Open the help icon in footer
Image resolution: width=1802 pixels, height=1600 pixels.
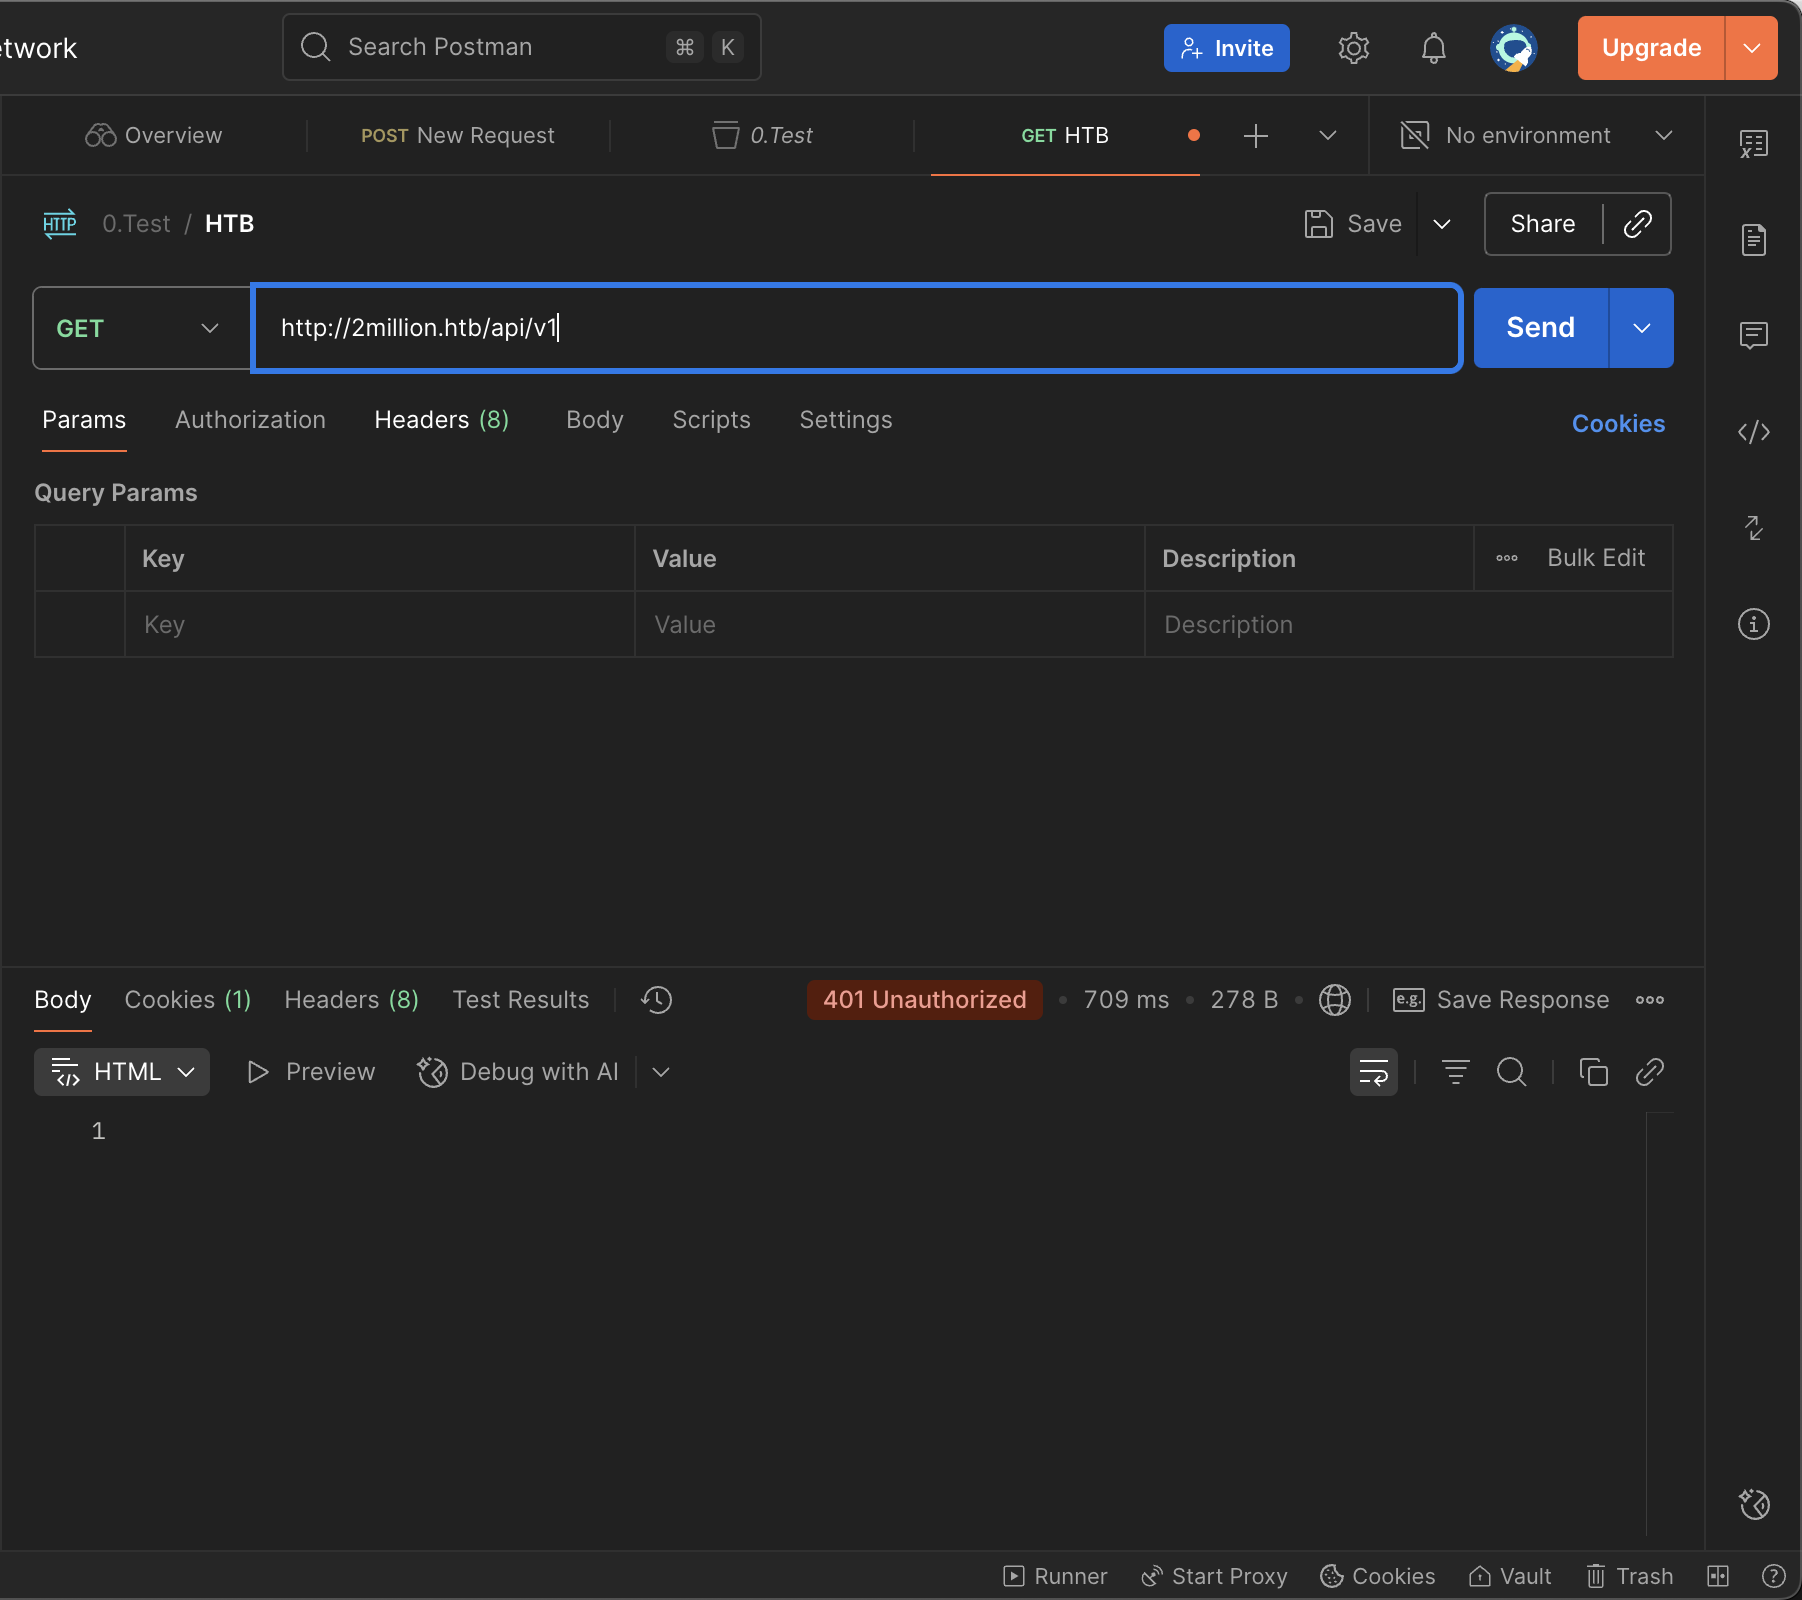tap(1774, 1576)
